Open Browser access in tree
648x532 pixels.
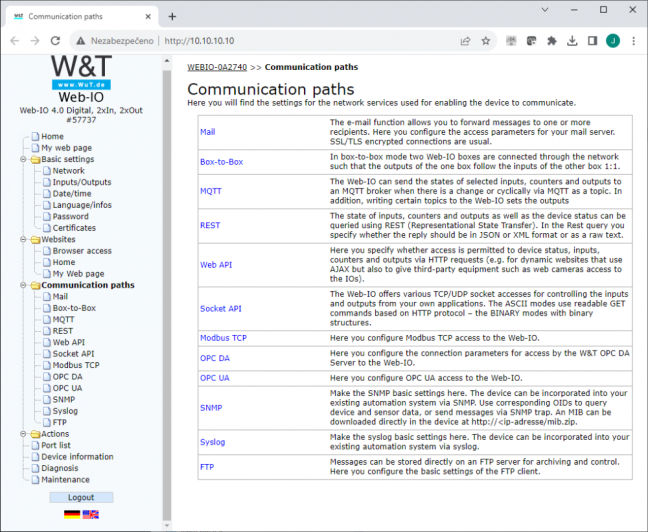pyautogui.click(x=82, y=251)
